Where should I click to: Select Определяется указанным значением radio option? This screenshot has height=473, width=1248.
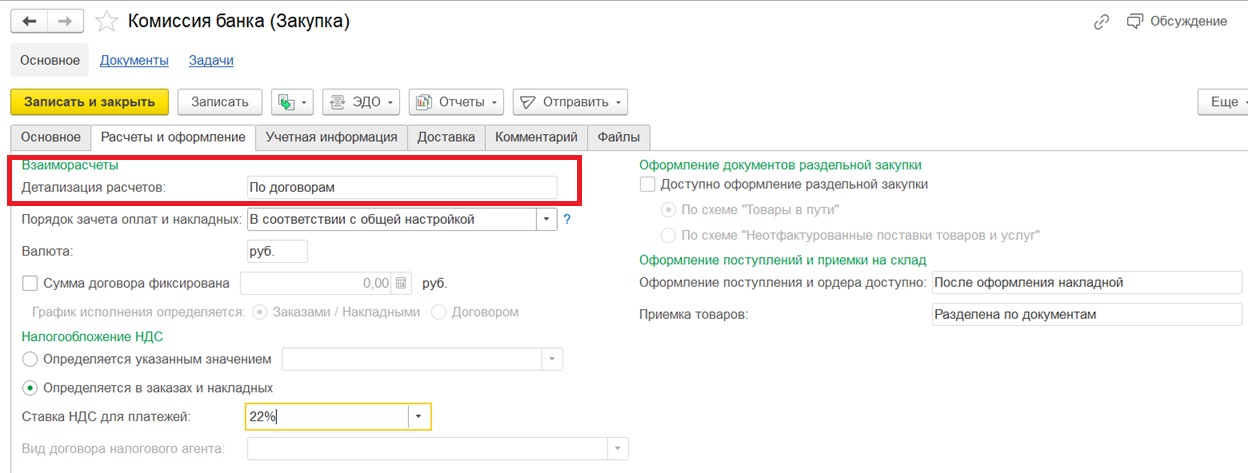pos(30,359)
